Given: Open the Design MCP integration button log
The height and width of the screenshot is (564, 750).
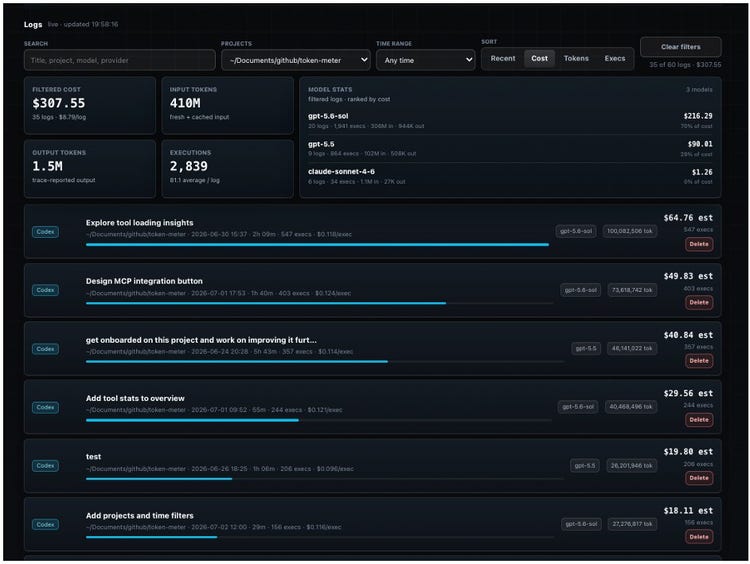Looking at the screenshot, I should click(373, 290).
